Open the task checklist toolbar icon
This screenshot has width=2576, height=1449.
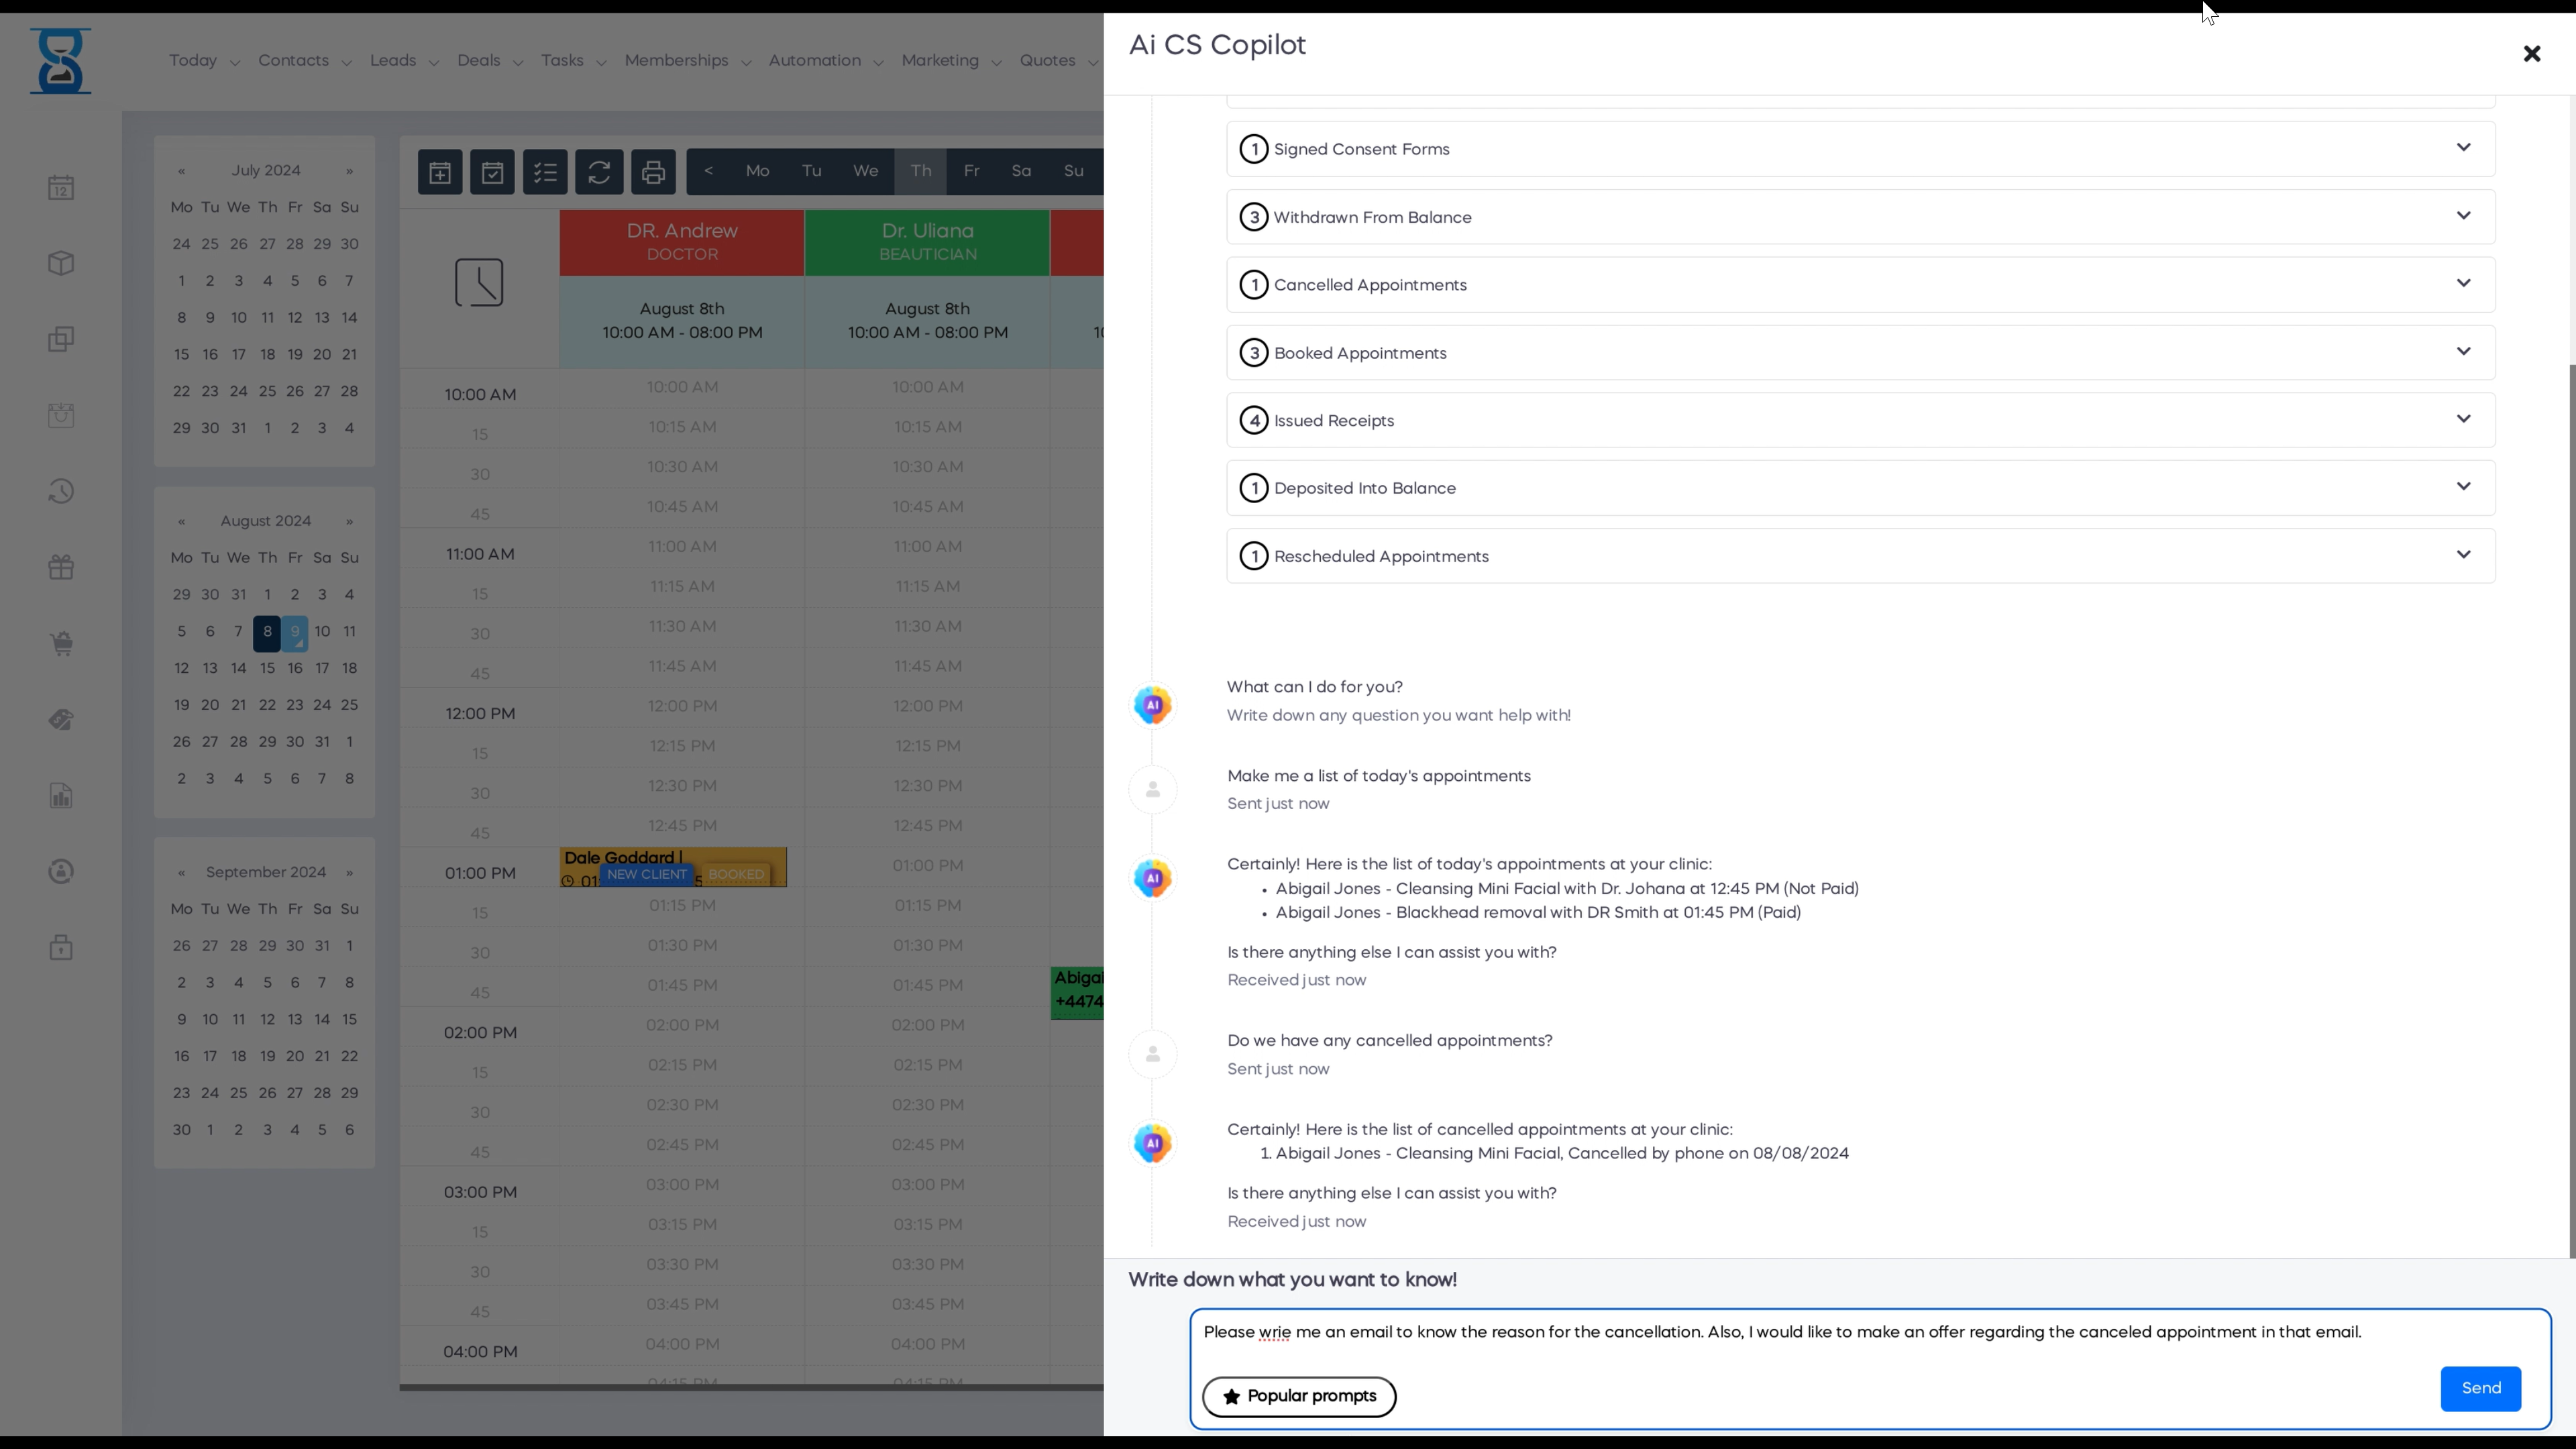[545, 171]
